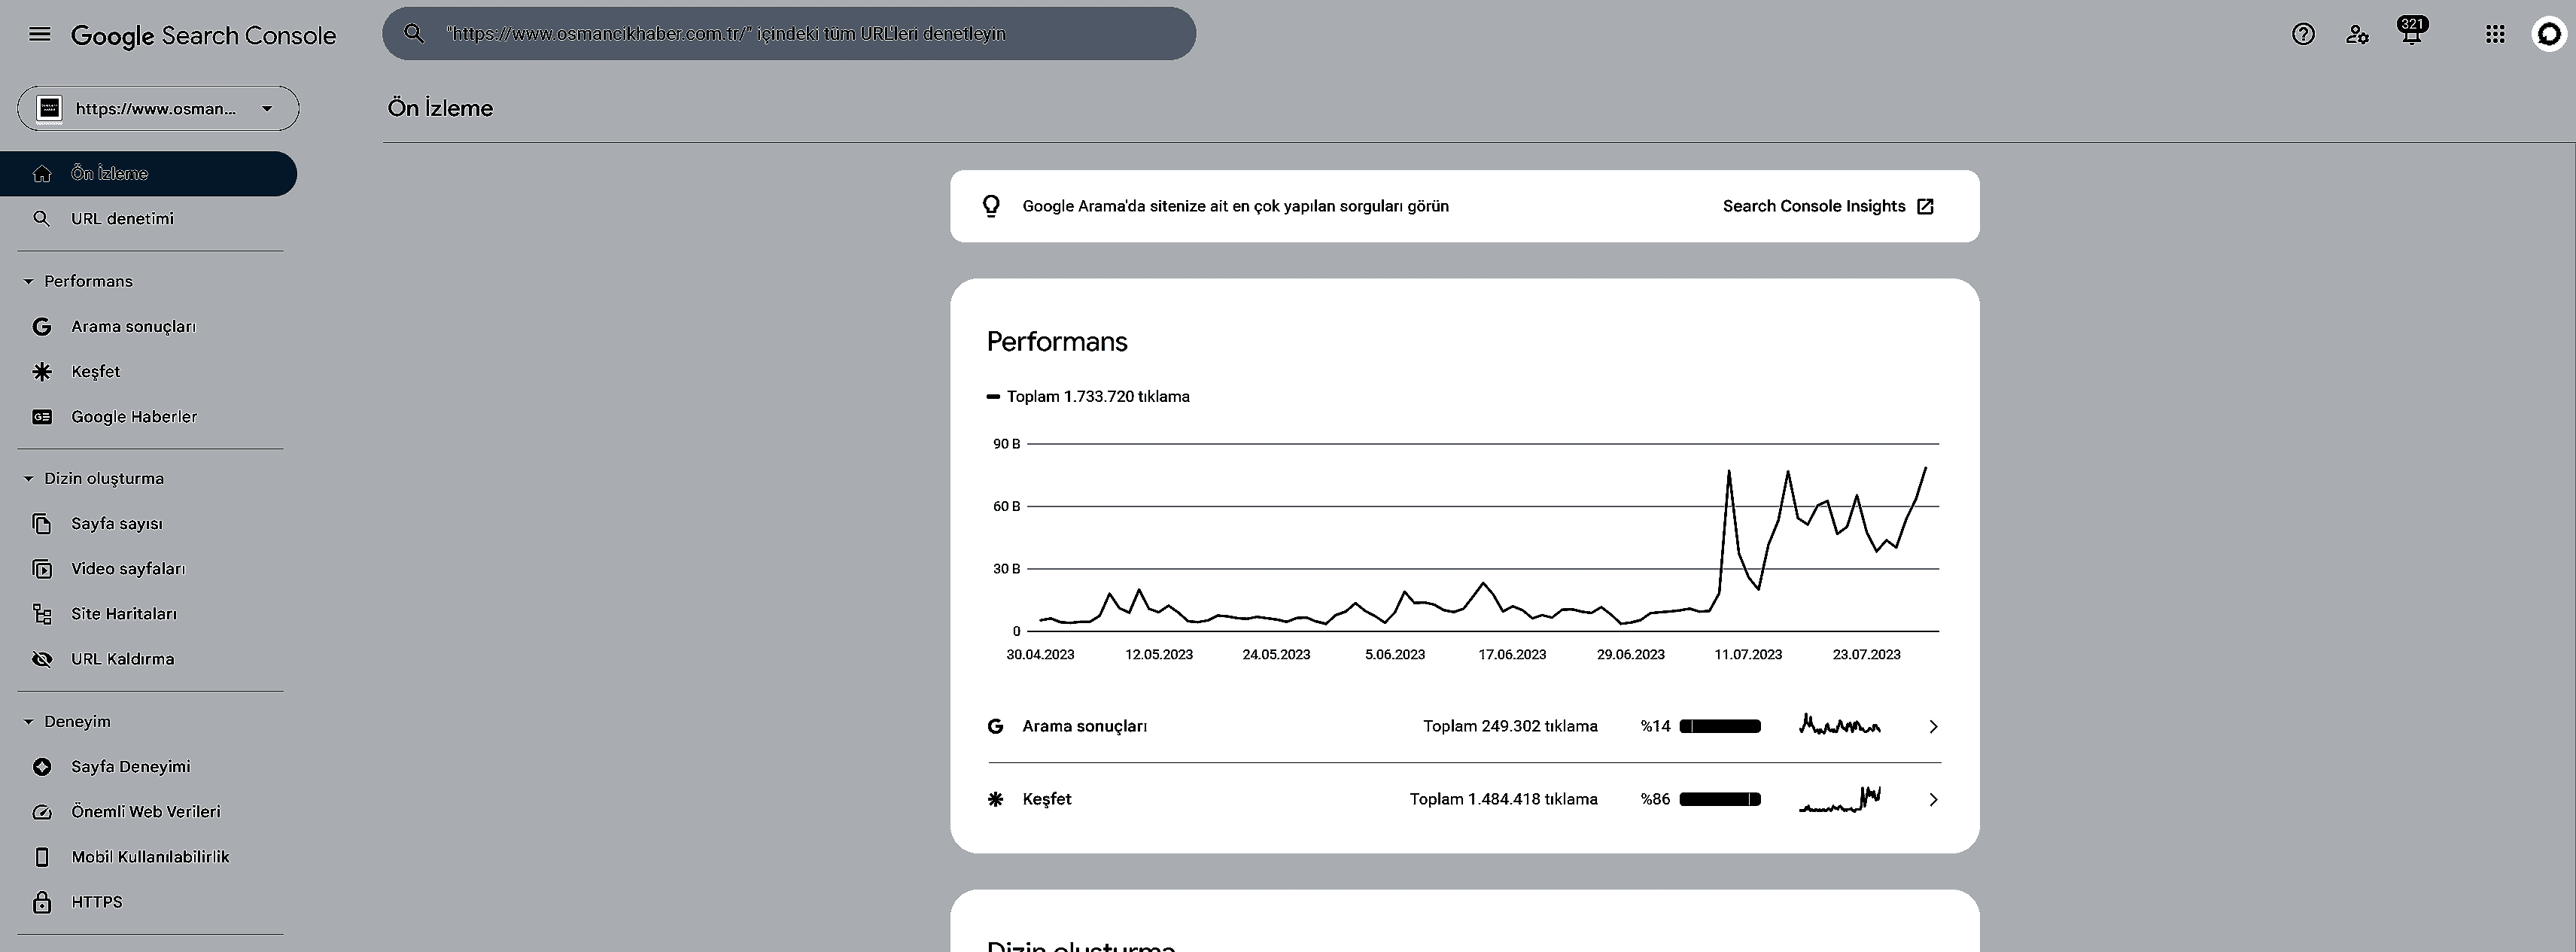2576x952 pixels.
Task: Click the Mobil Kullanılabilirlik phone icon
Action: pos(42,857)
